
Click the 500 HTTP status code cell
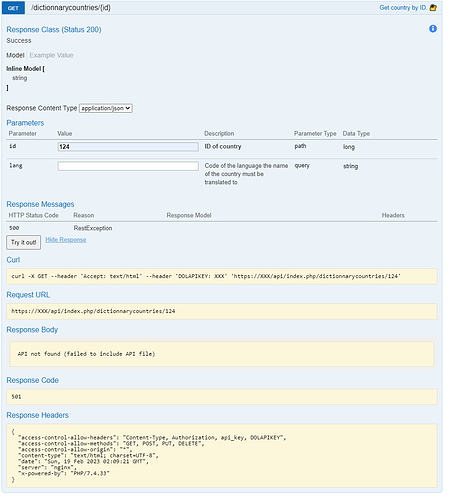tap(14, 228)
